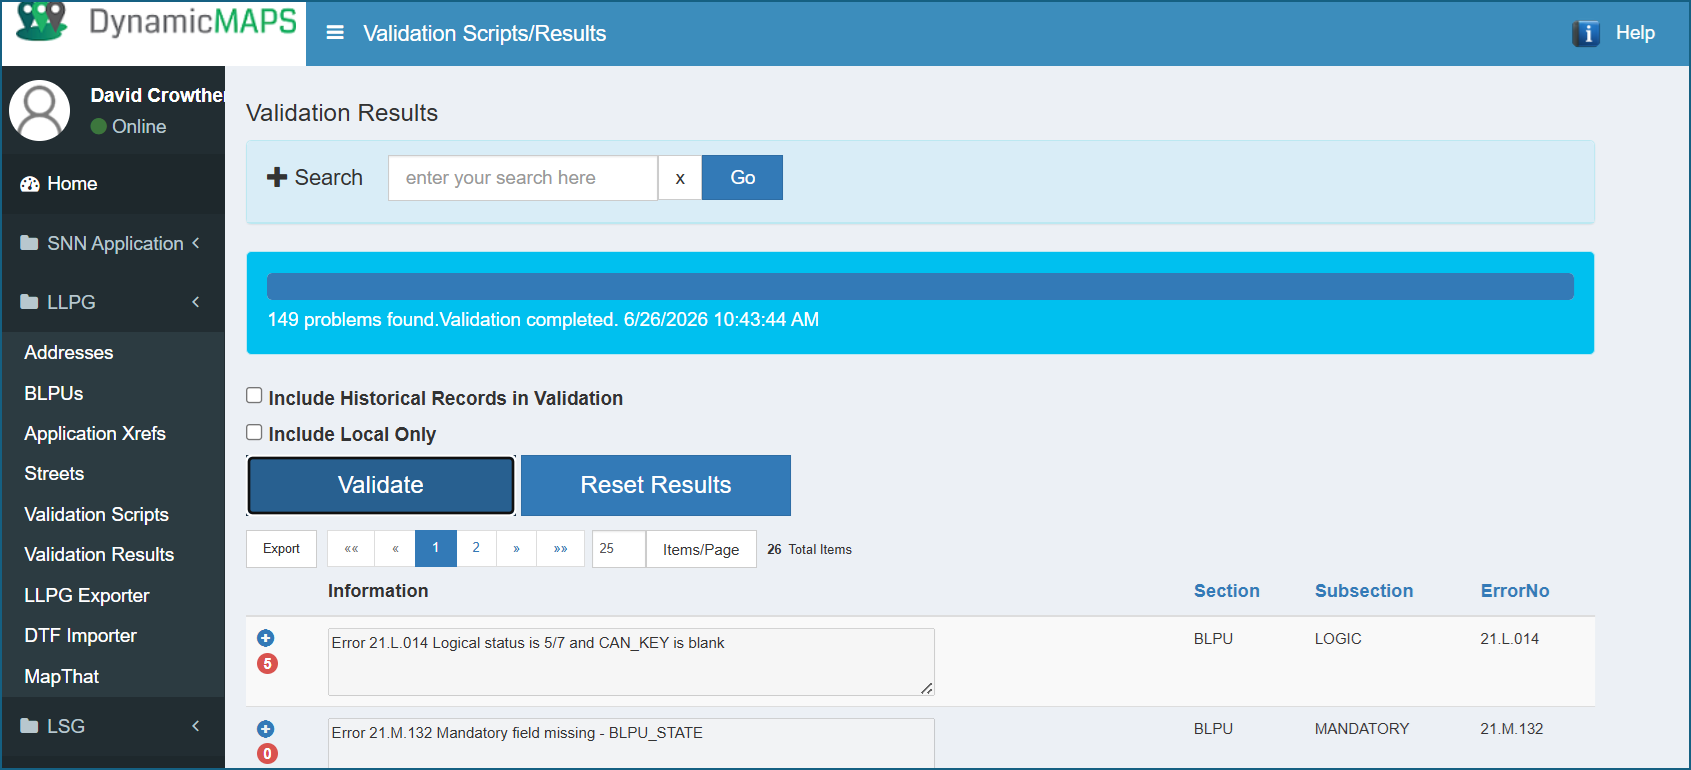Screen dimensions: 1691x770
Task: Click the Go search button
Action: click(x=742, y=177)
